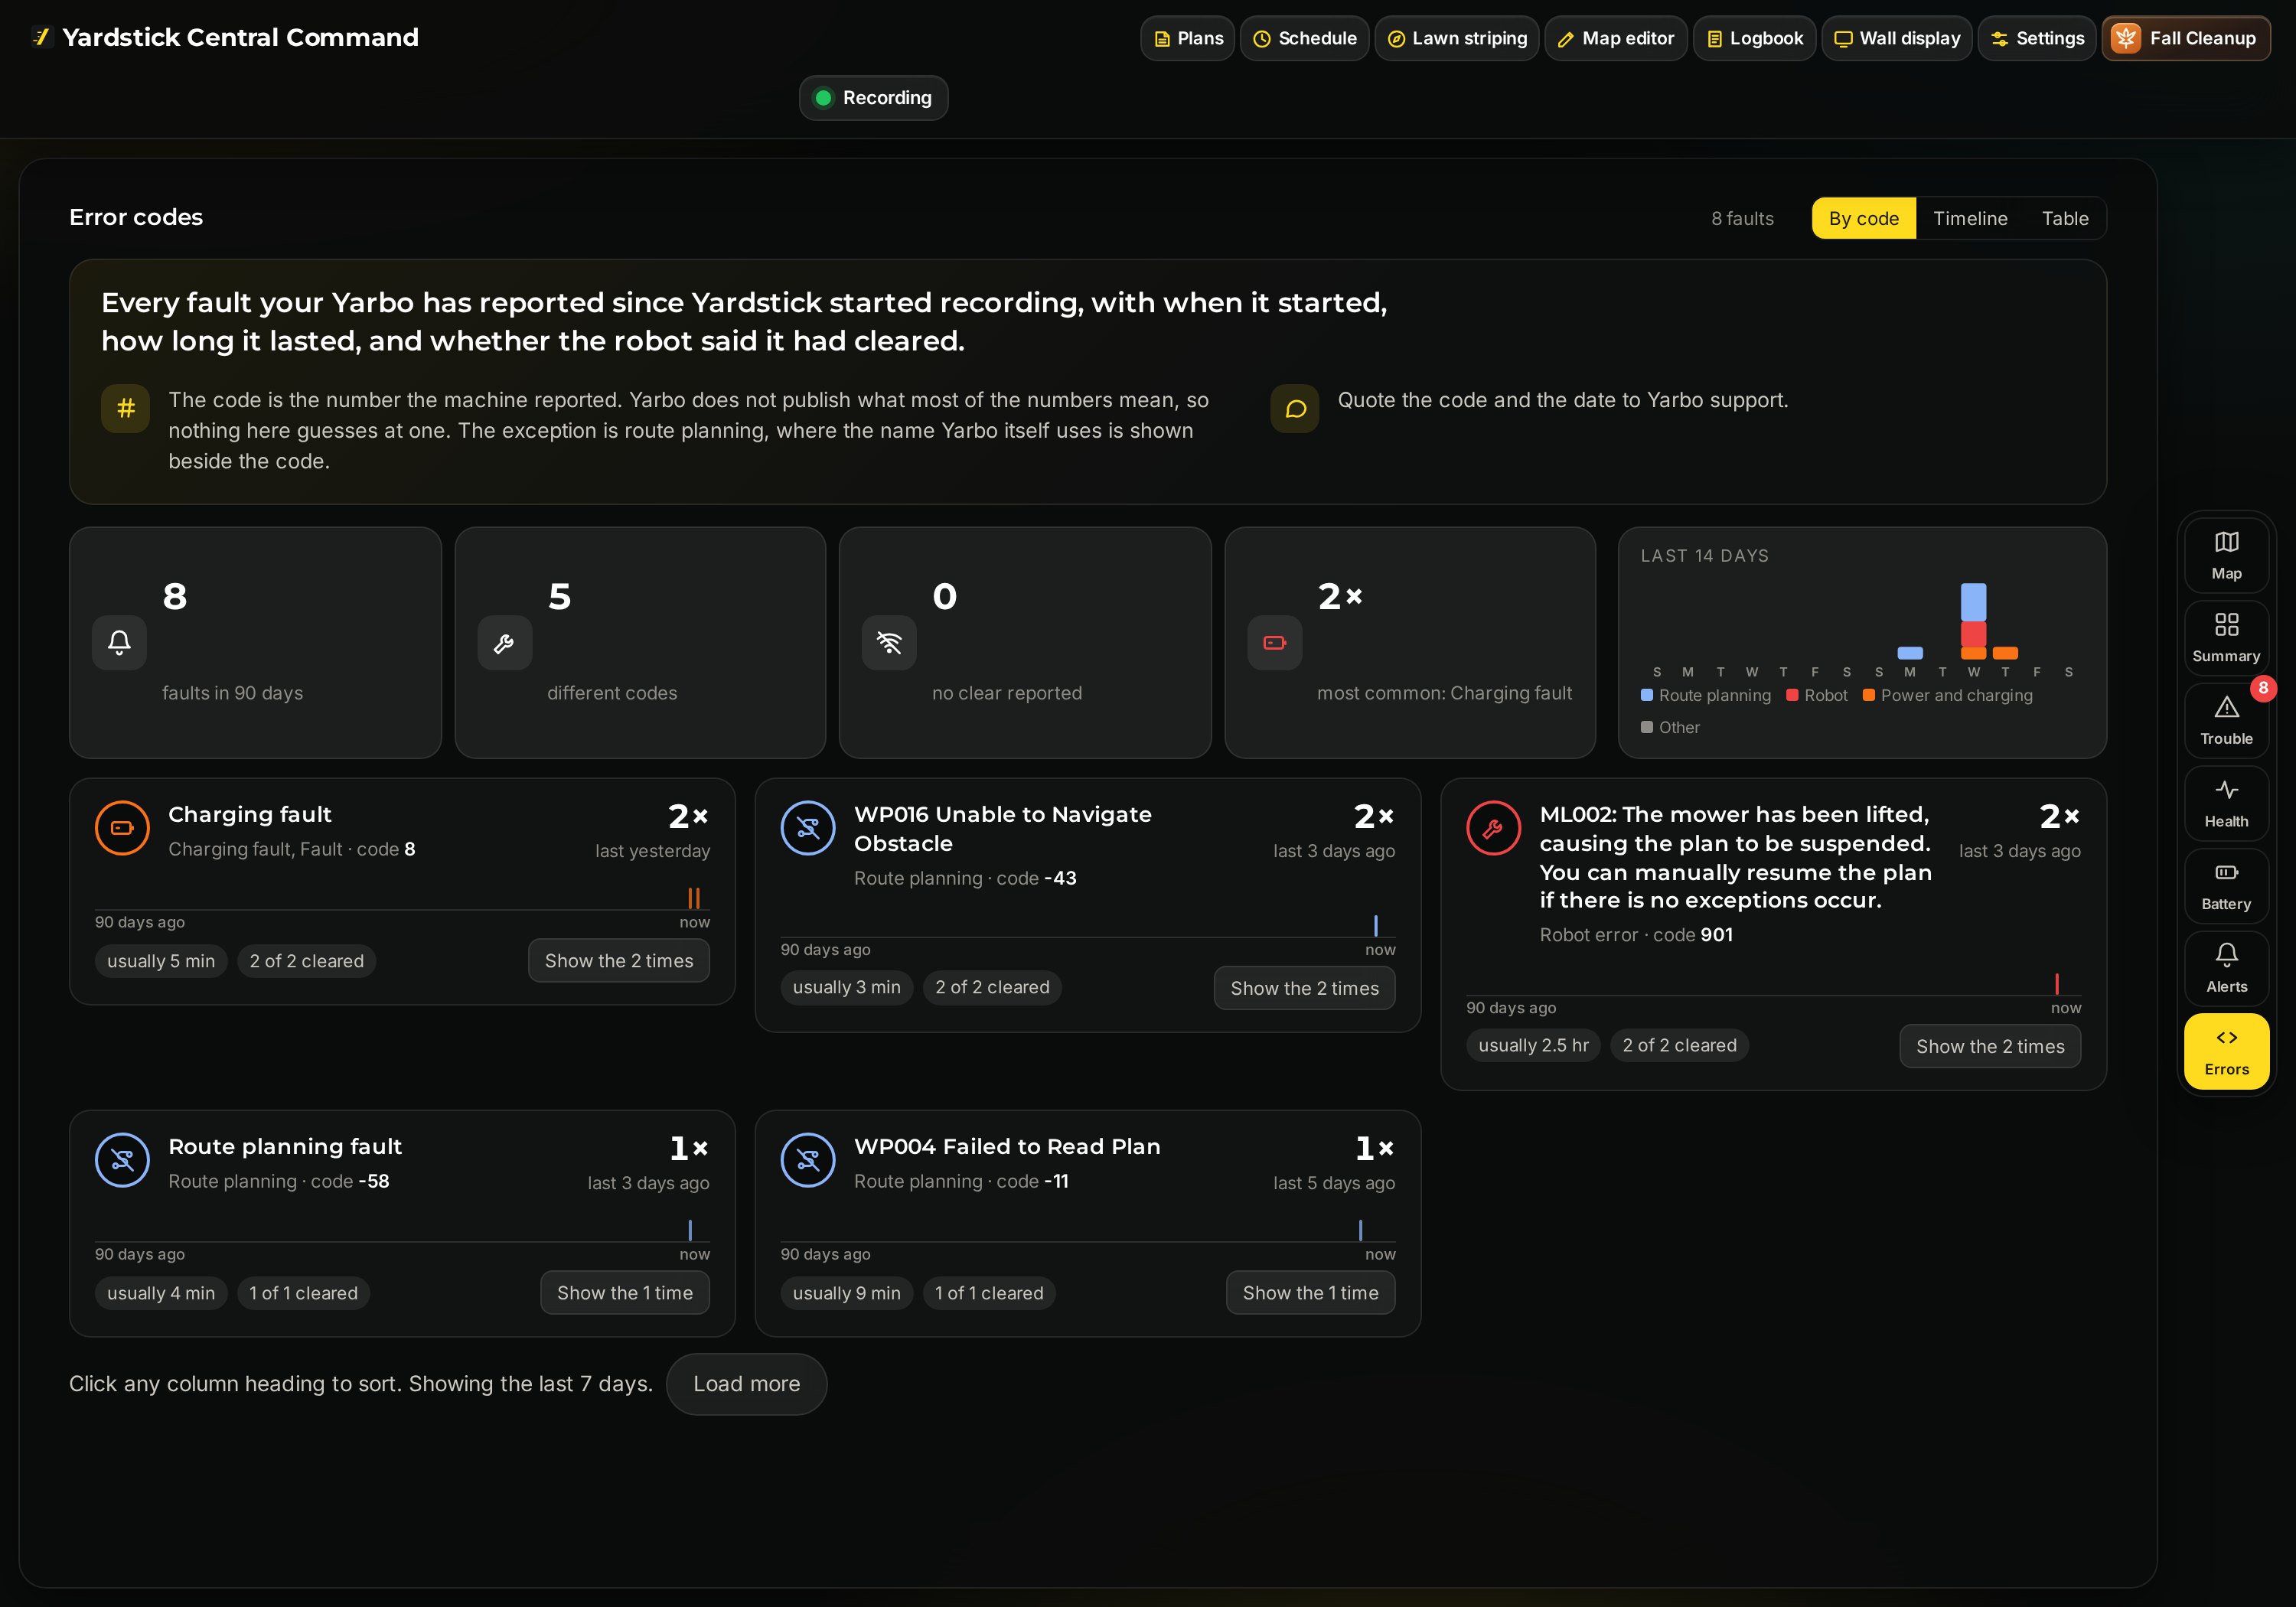Click the hash symbol info icon
Screen dimensions: 2296x1607
(125, 408)
